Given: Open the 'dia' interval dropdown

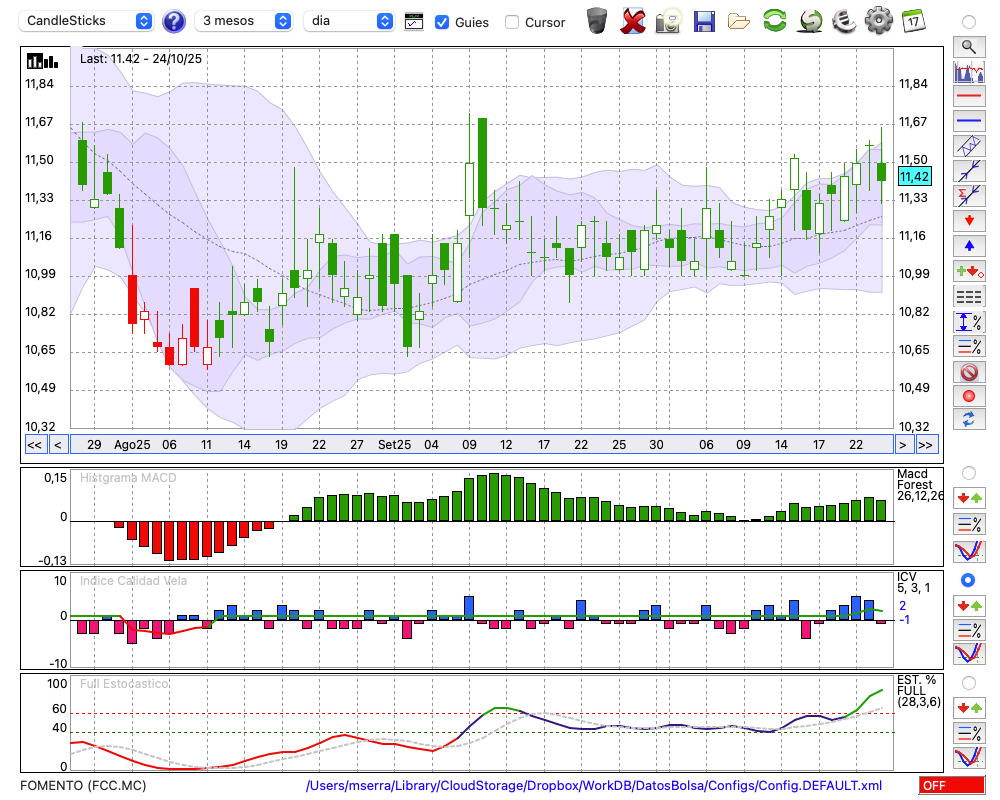Looking at the screenshot, I should 350,21.
